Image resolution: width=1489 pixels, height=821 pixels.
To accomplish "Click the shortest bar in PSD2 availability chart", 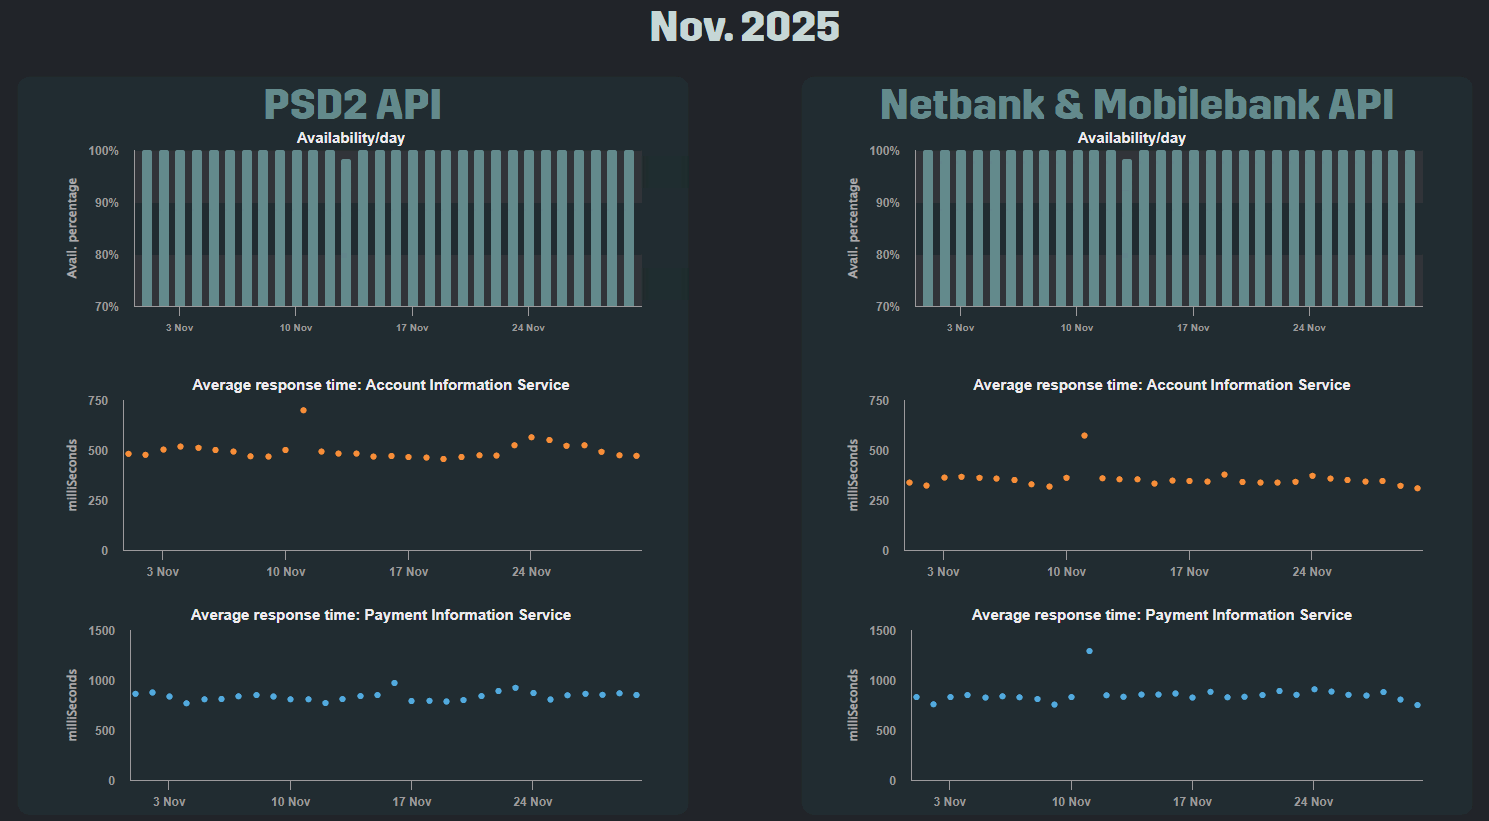I will tap(346, 232).
